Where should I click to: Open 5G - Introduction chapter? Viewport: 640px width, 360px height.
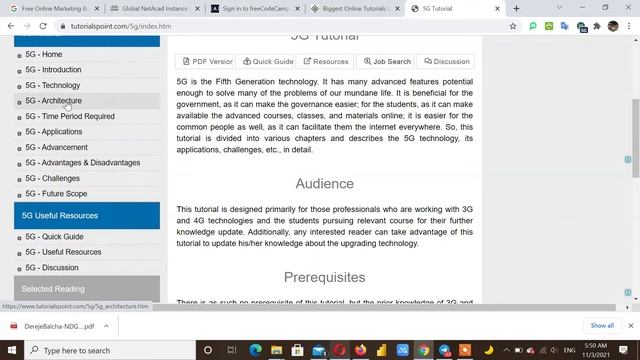click(x=53, y=70)
